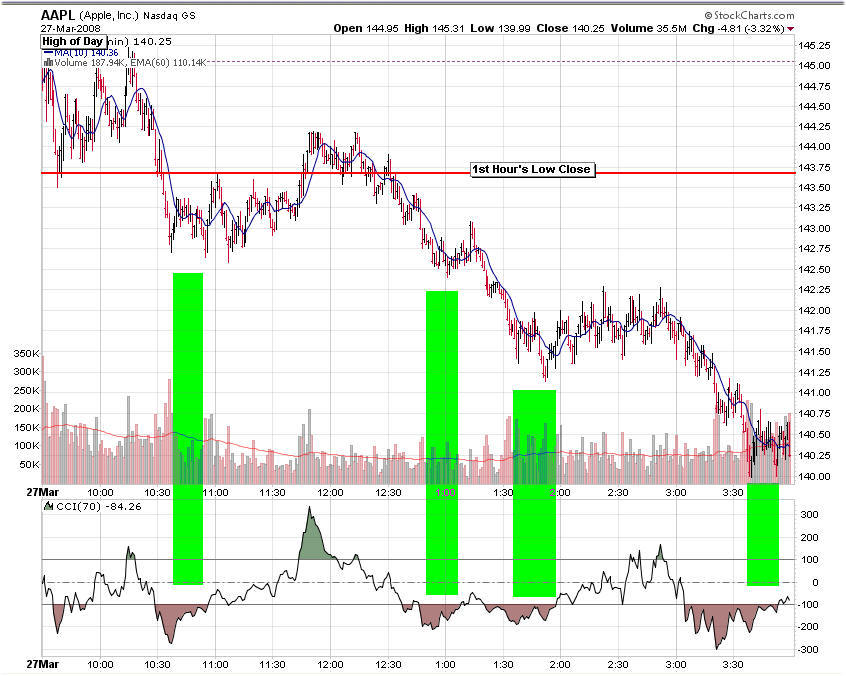The width and height of the screenshot is (846, 676).
Task: Click the 300 value on the CCI scale
Action: tap(809, 515)
